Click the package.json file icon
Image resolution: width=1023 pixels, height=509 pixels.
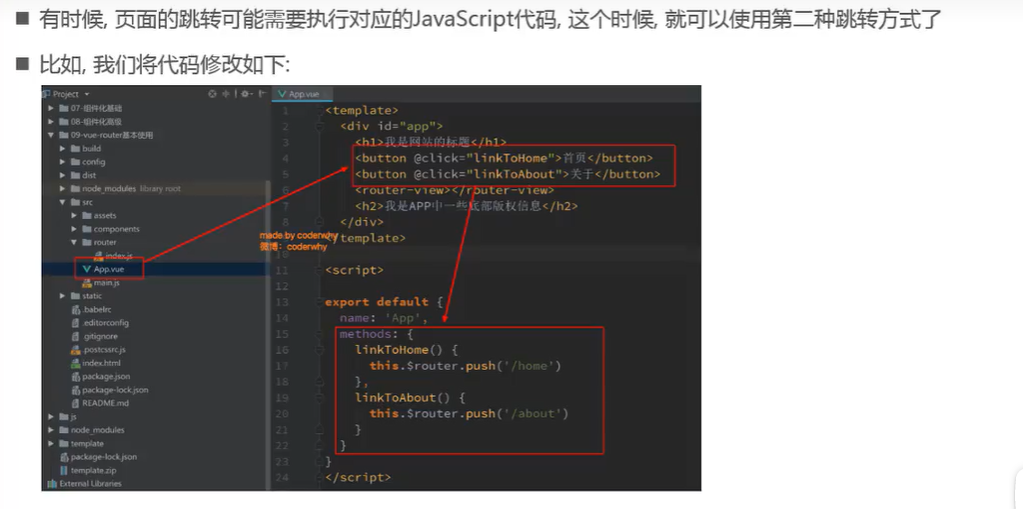[x=76, y=377]
